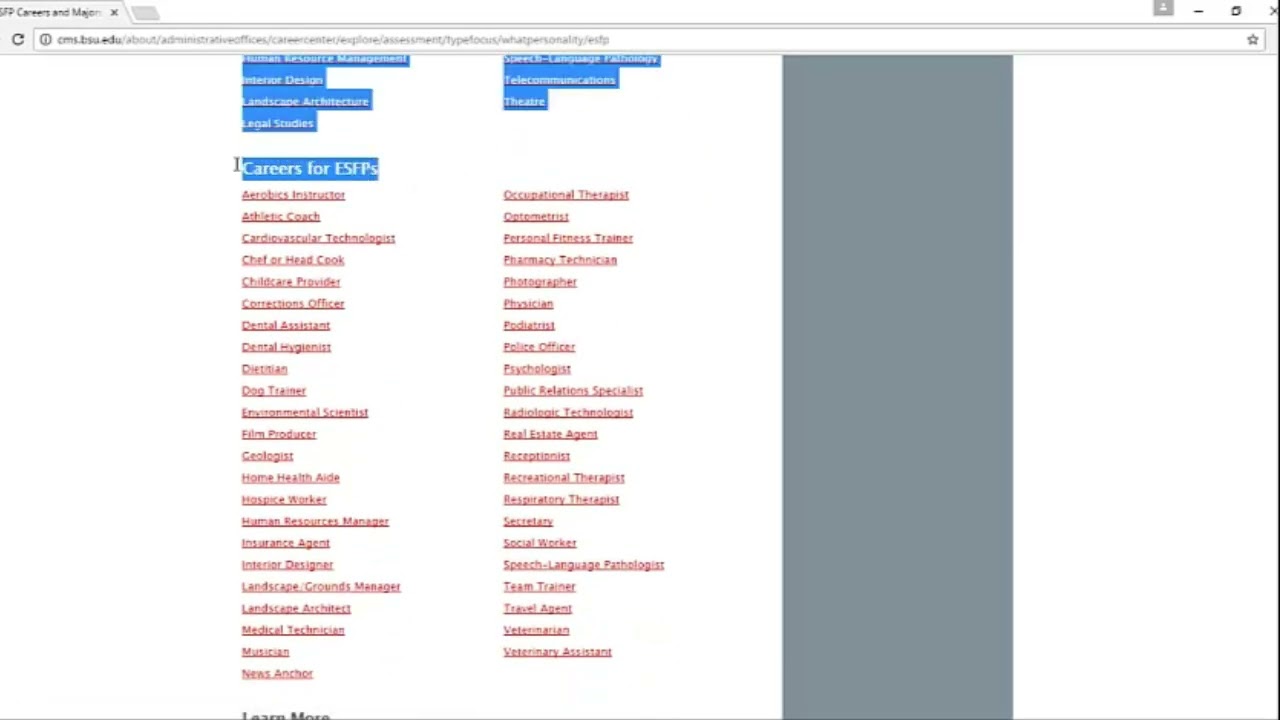
Task: Open the Travel Agent link
Action: (537, 608)
